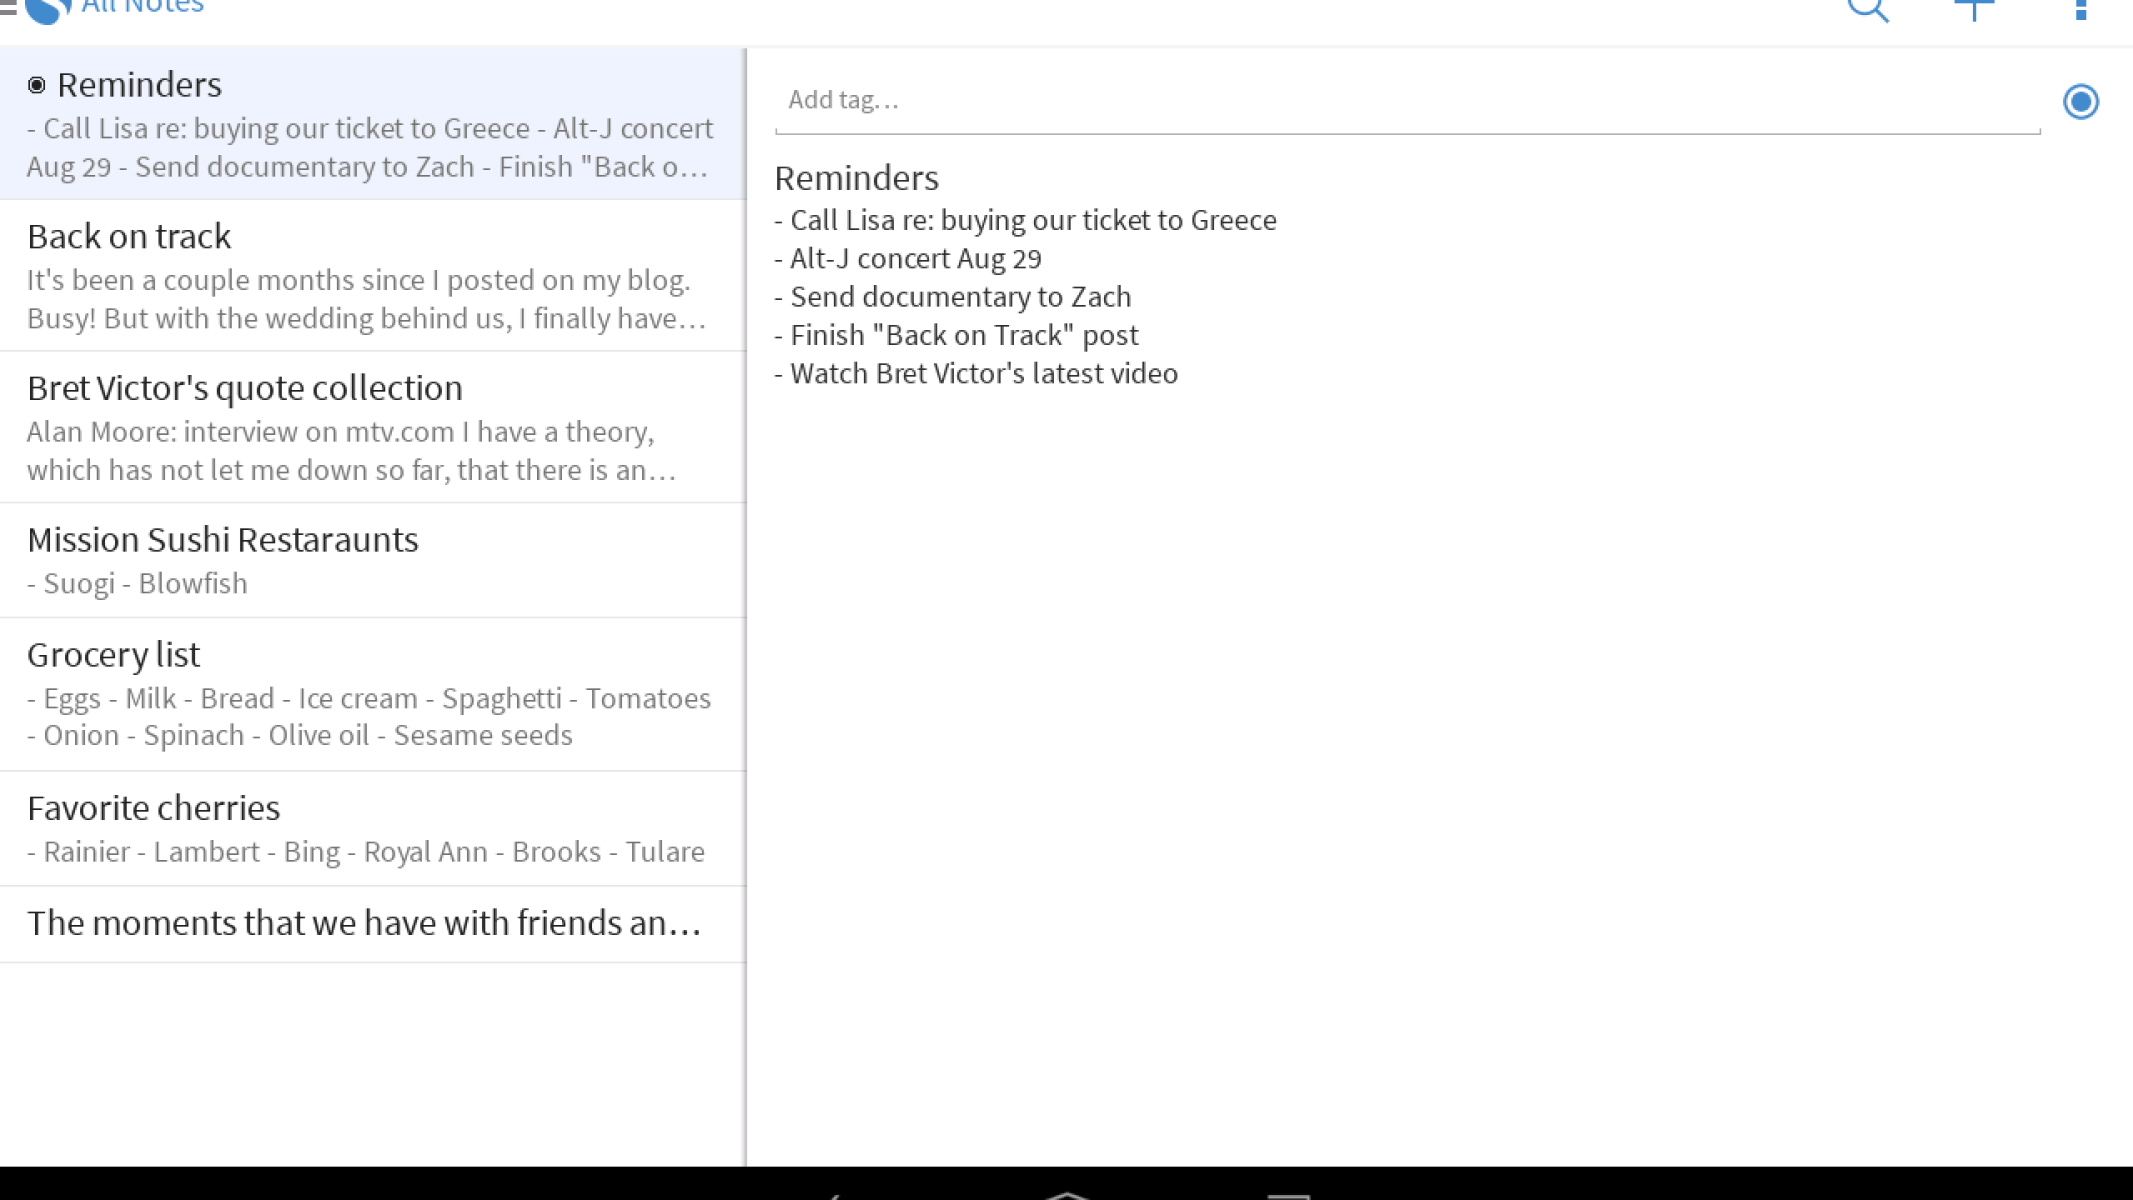This screenshot has height=1200, width=2133.
Task: Open the All Notes title dropdown
Action: [142, 8]
